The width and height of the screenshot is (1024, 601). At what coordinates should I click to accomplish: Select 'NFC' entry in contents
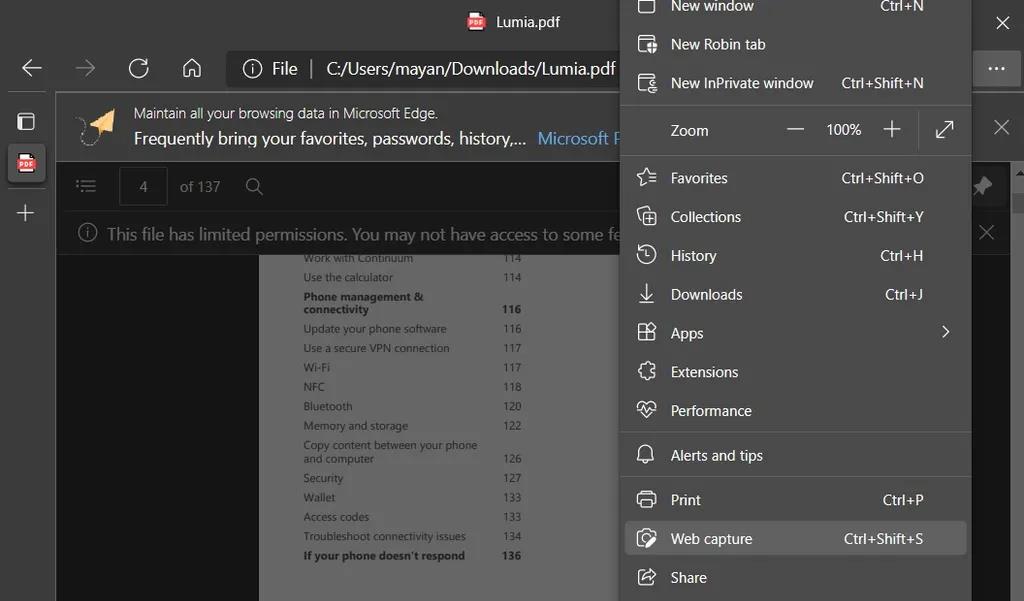click(314, 387)
